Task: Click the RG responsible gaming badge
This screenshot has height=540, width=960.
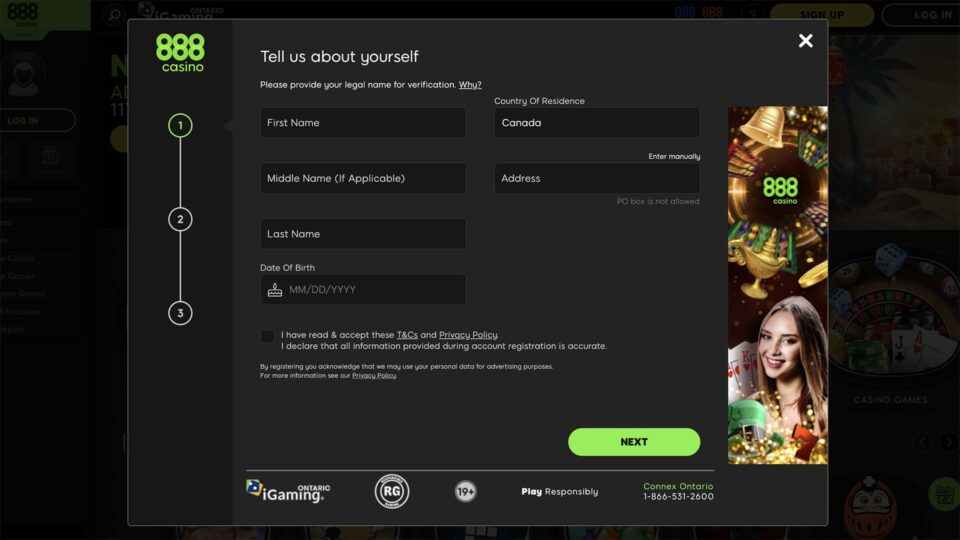Action: [x=392, y=491]
